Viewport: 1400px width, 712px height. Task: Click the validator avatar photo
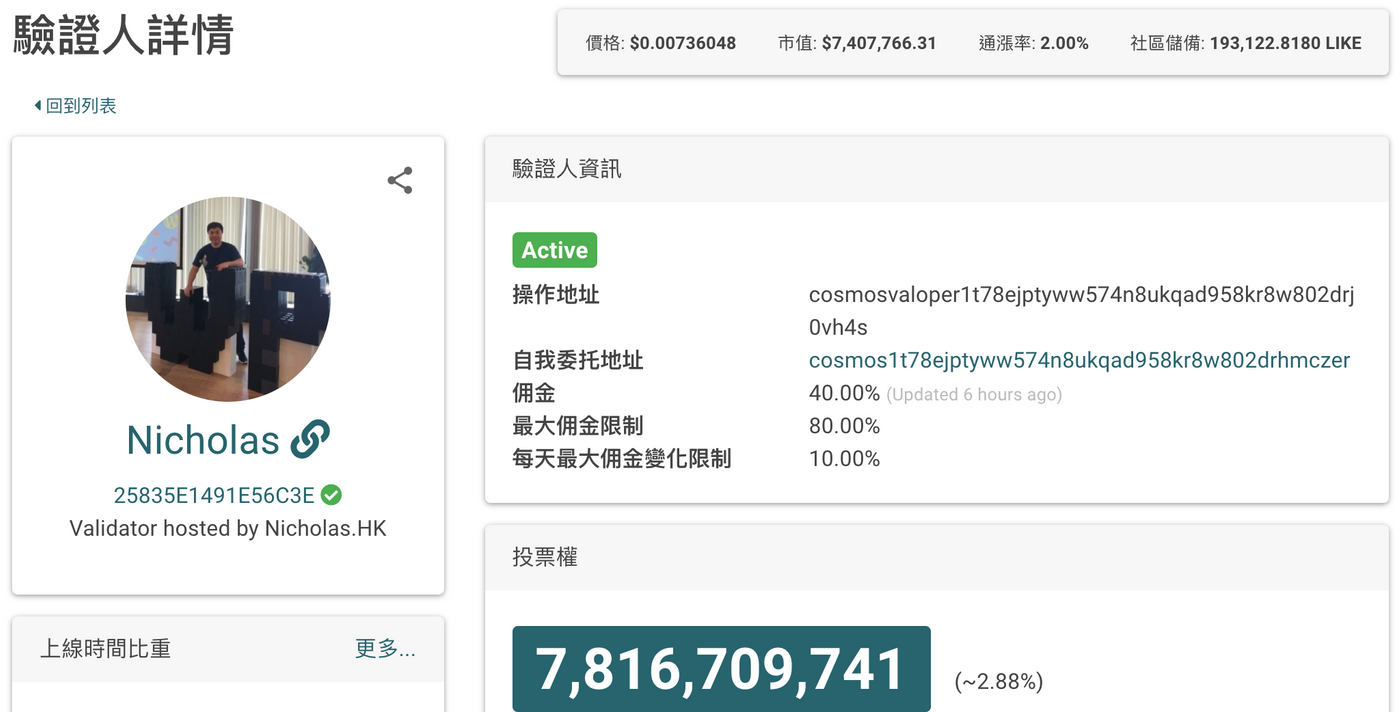click(228, 299)
